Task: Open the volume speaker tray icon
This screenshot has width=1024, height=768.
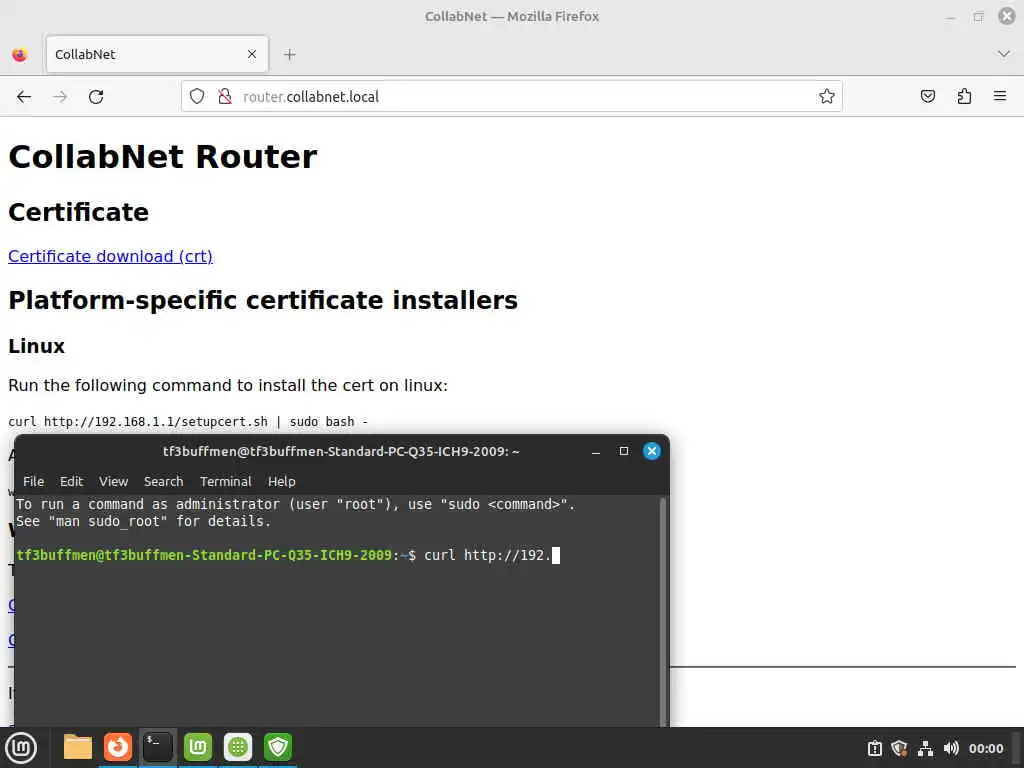Action: point(951,748)
